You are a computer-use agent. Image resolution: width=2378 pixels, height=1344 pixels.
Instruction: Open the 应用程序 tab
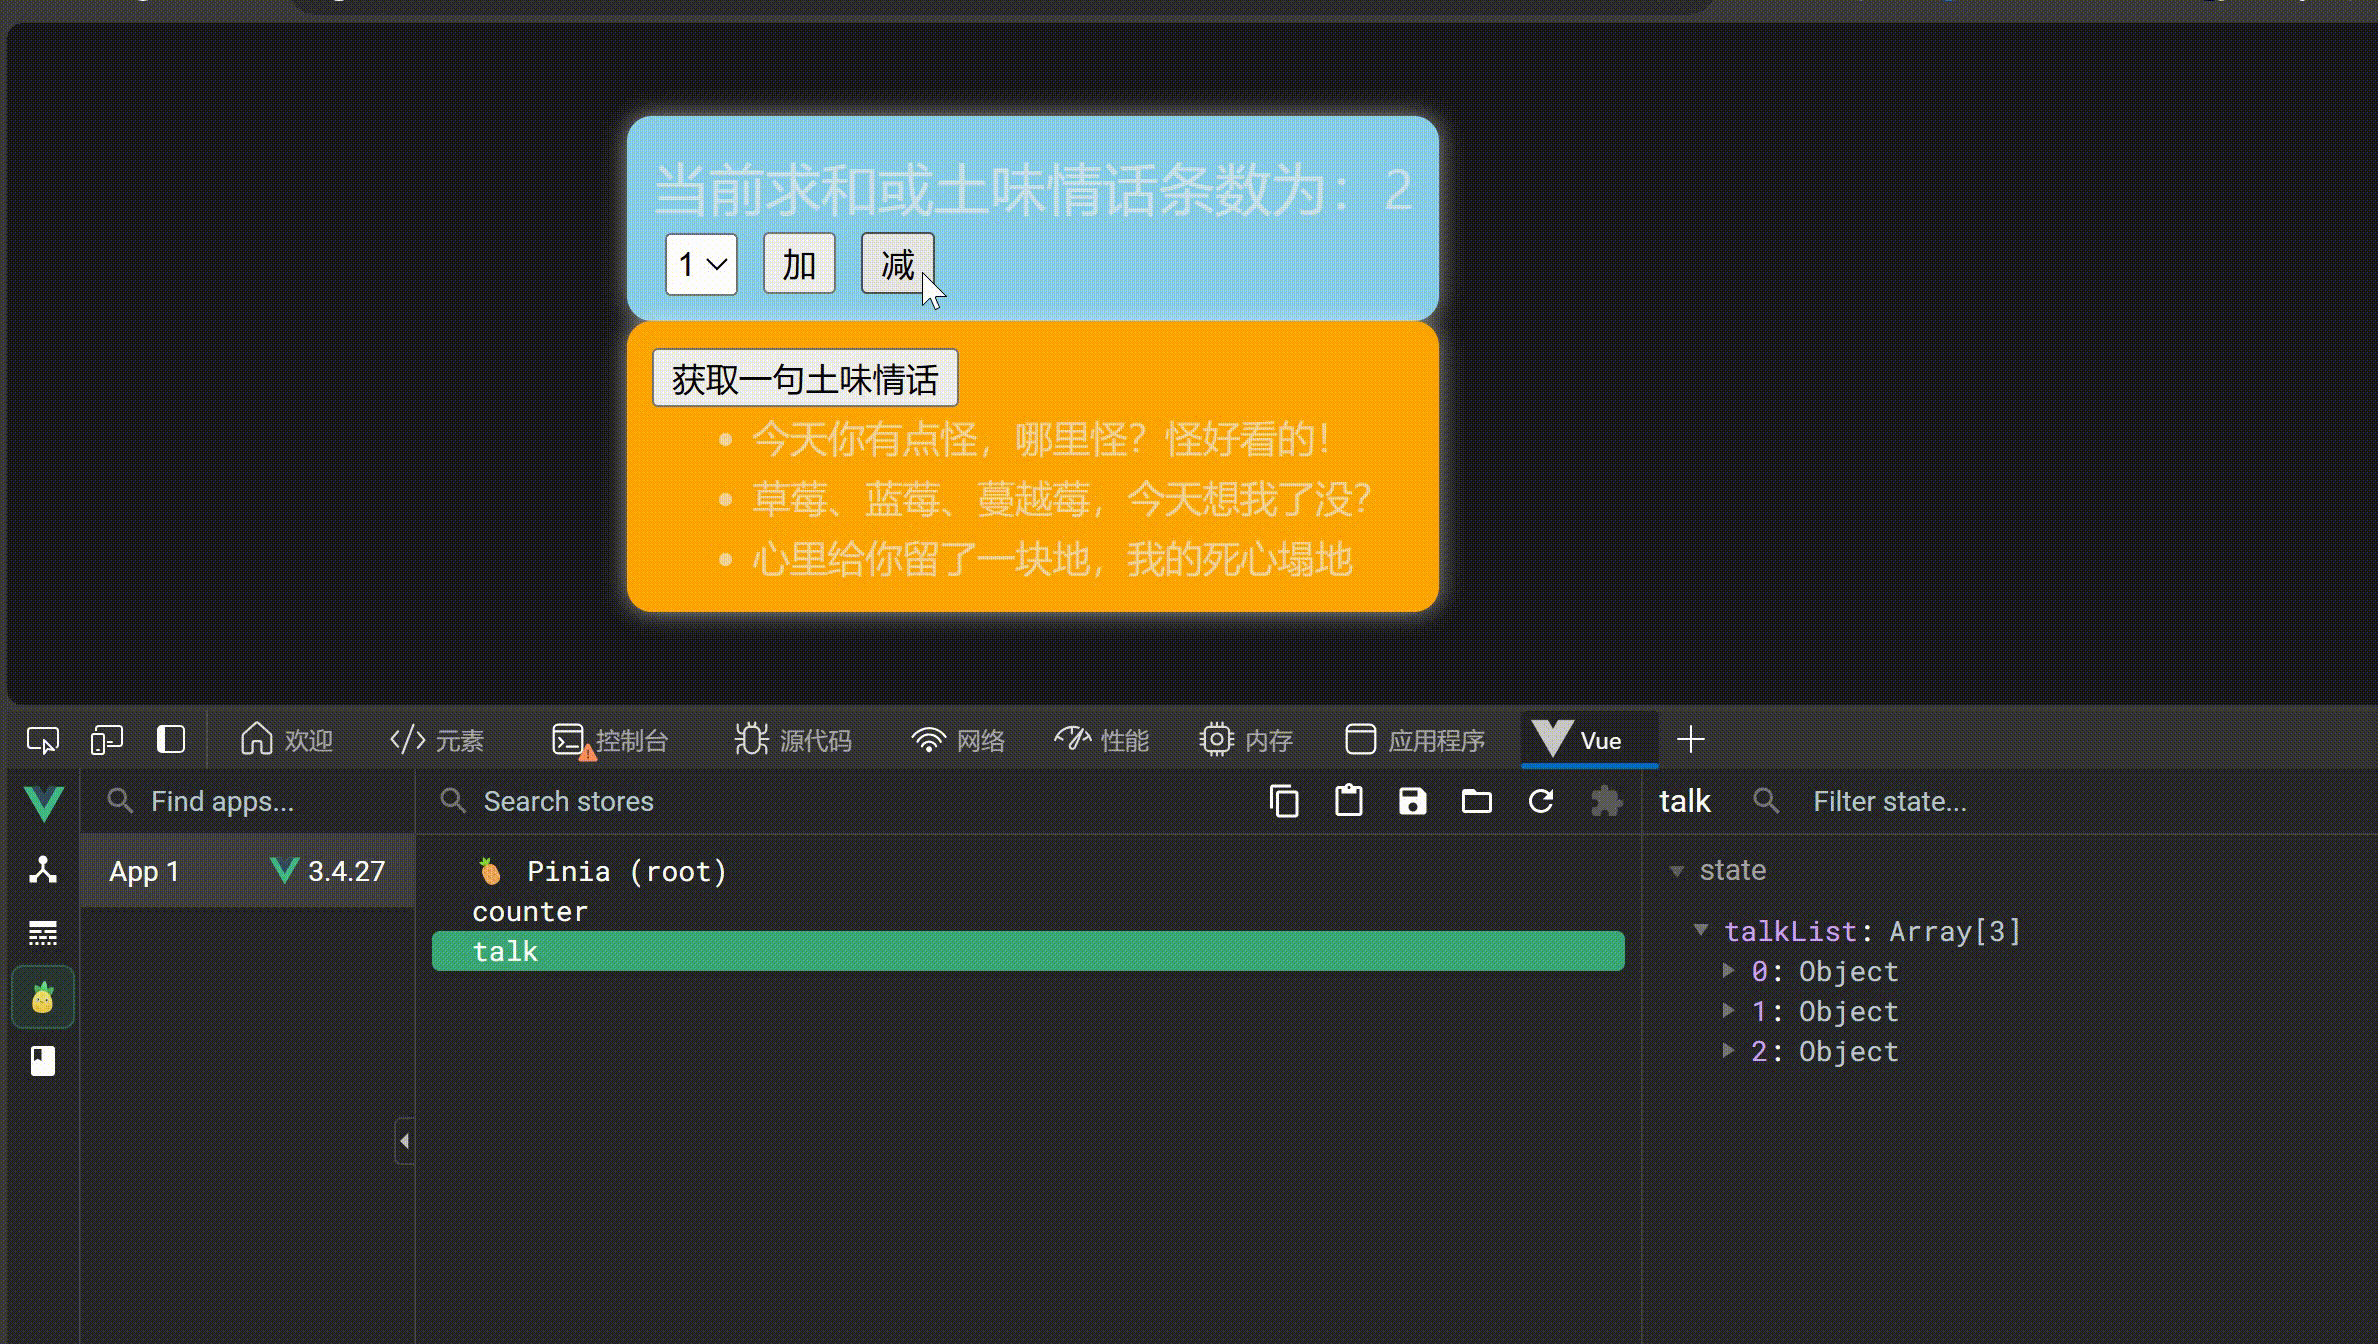[1414, 740]
